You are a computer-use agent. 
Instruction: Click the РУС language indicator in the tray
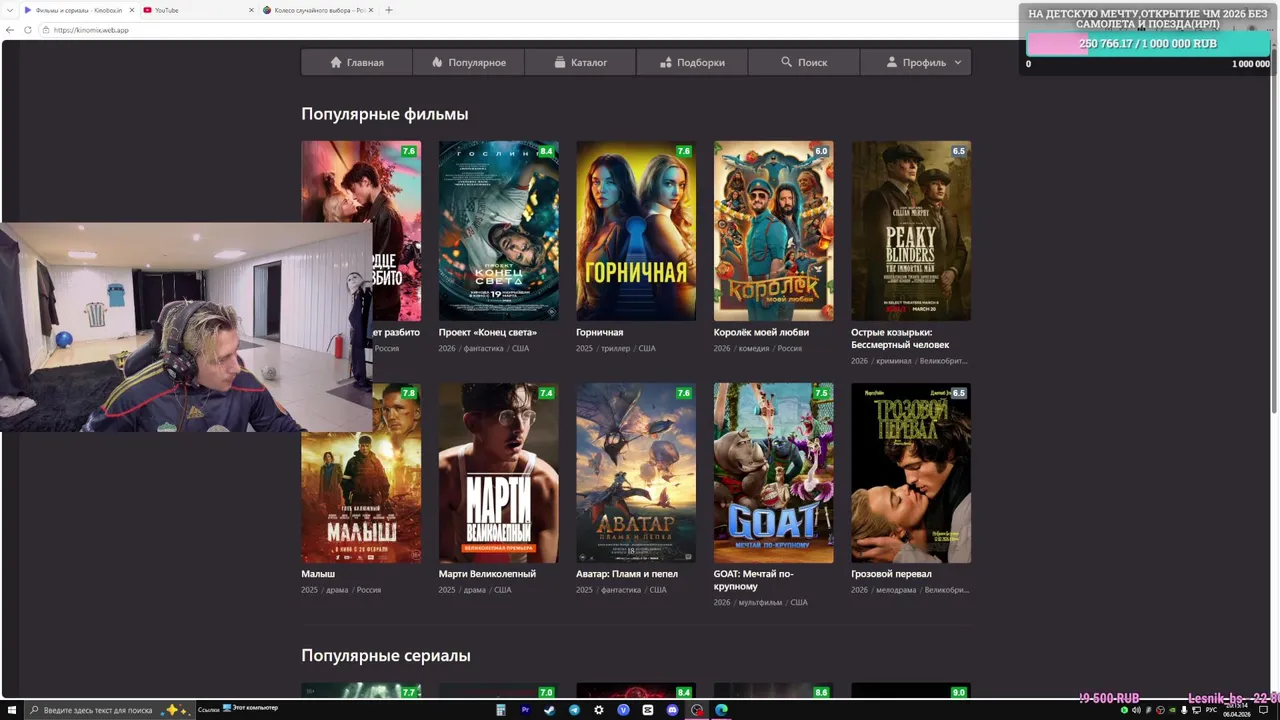(x=1211, y=710)
